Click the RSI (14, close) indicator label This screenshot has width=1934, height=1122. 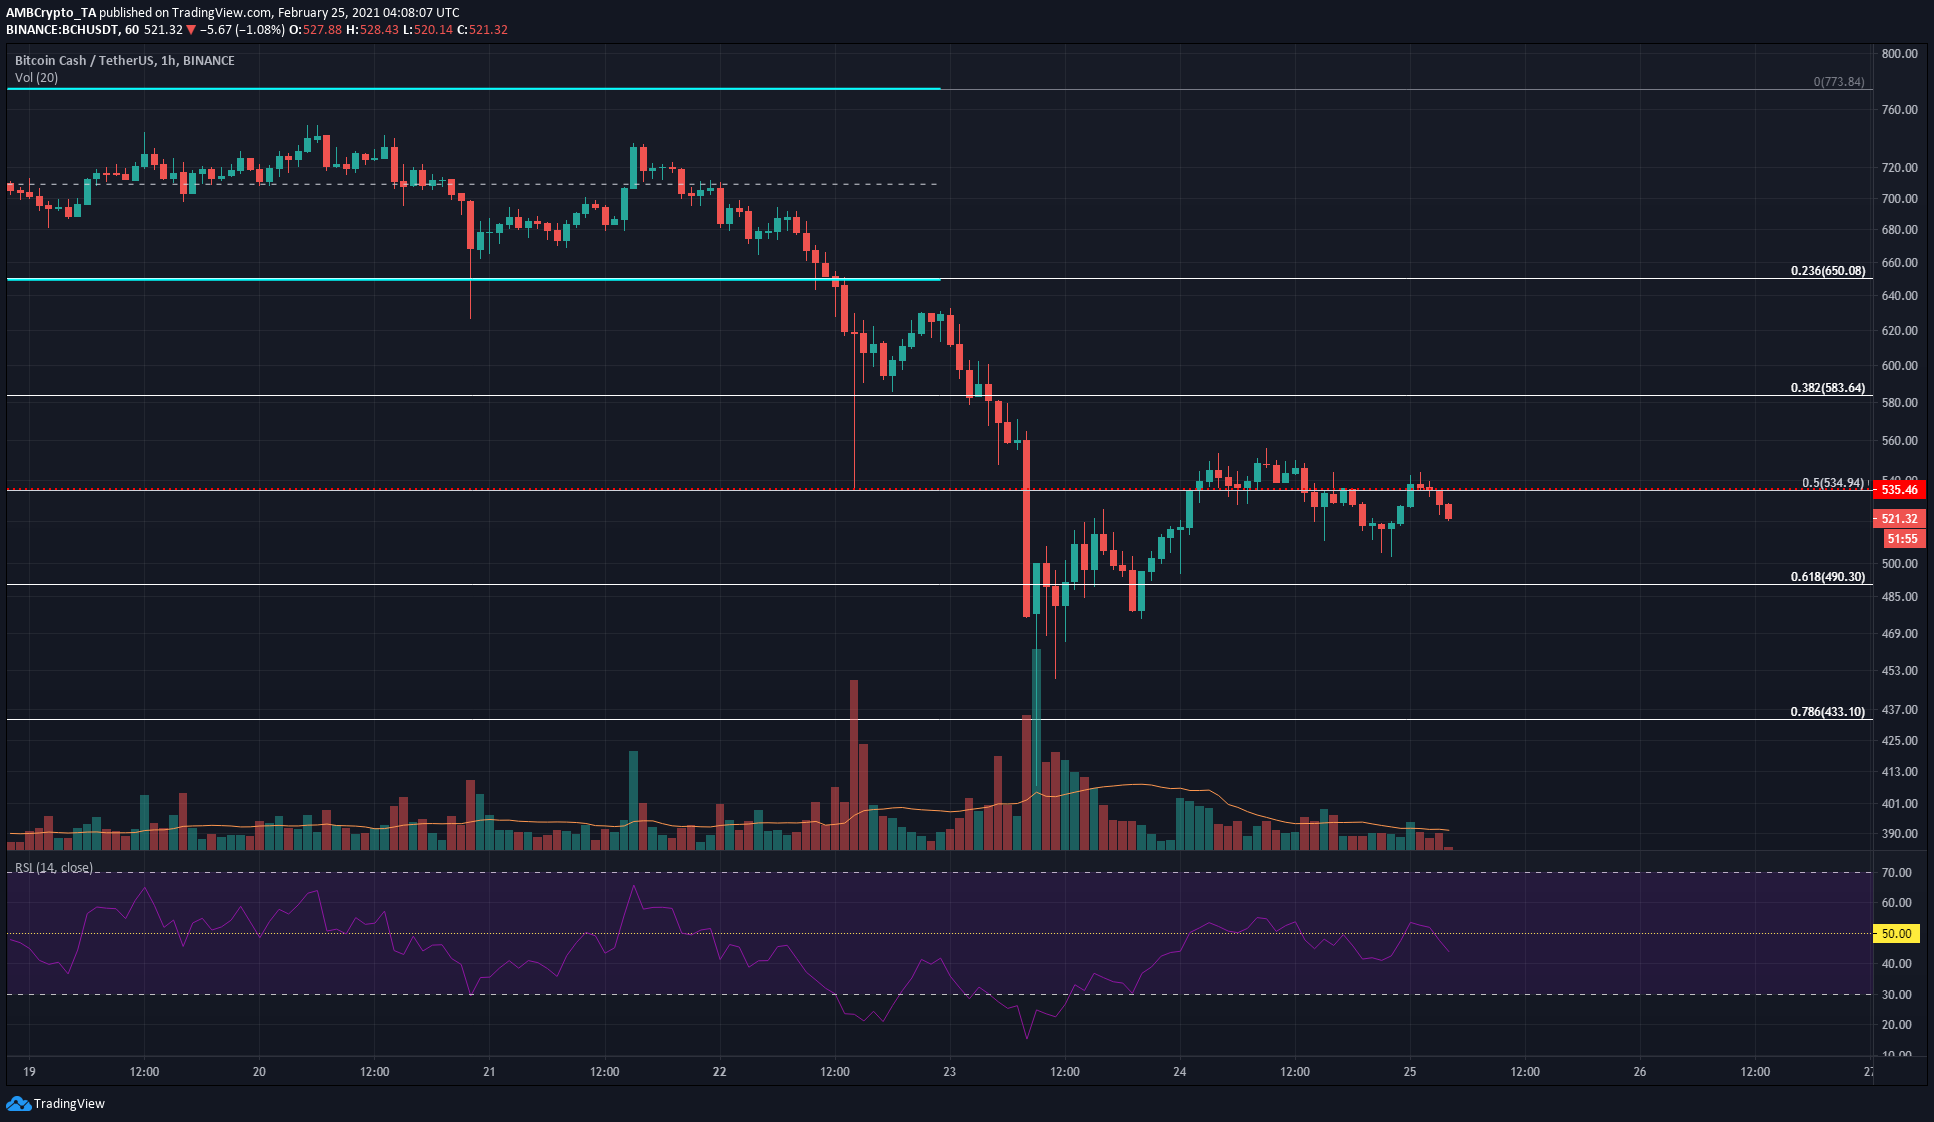(x=54, y=868)
